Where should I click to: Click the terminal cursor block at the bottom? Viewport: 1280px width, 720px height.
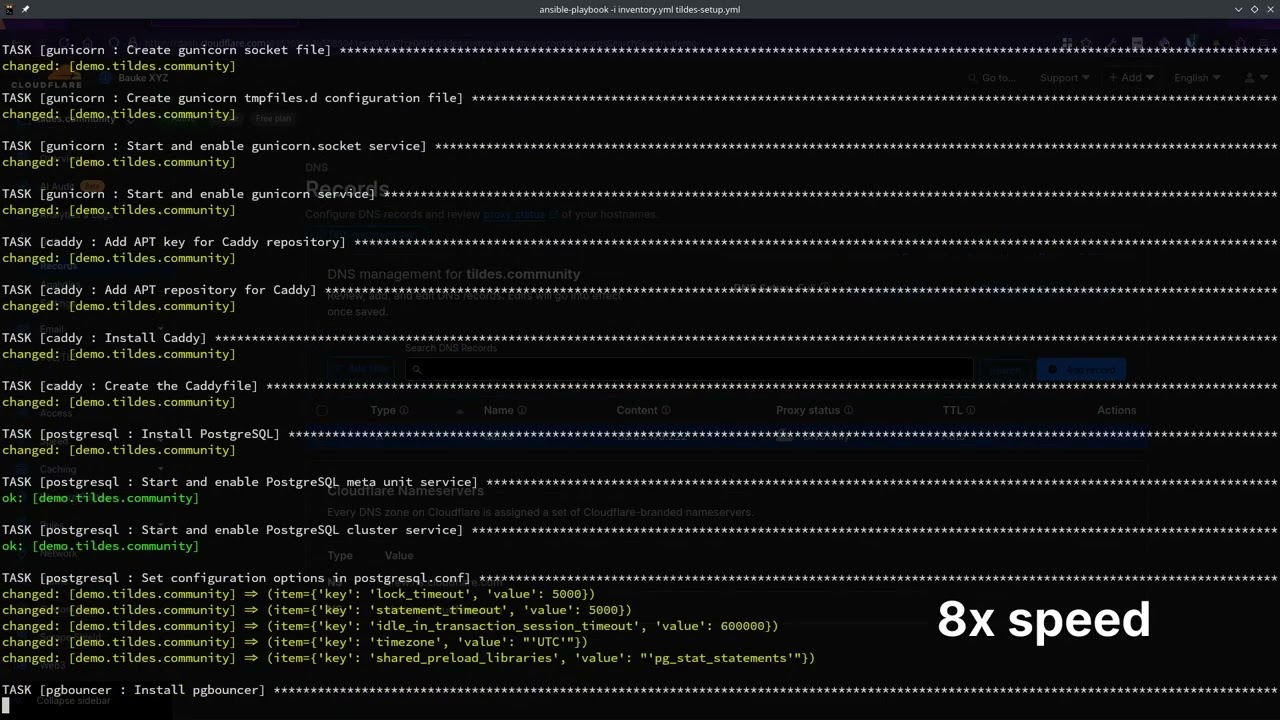[5, 706]
